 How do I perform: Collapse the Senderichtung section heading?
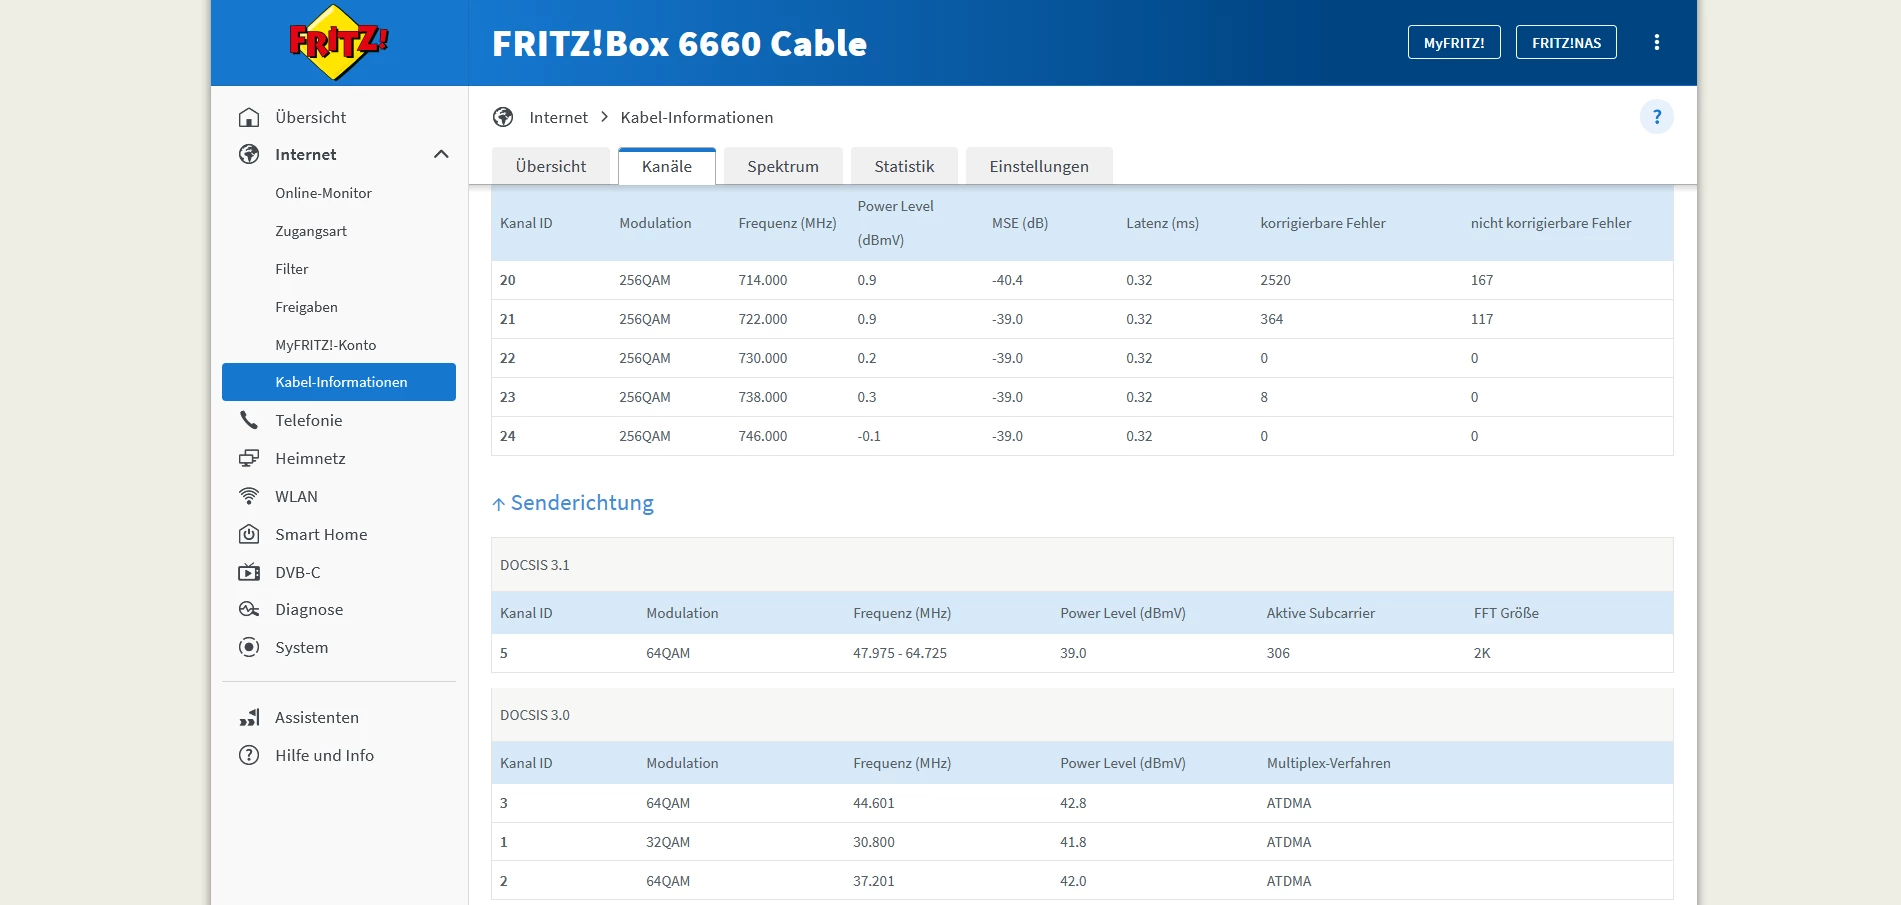pyautogui.click(x=573, y=503)
